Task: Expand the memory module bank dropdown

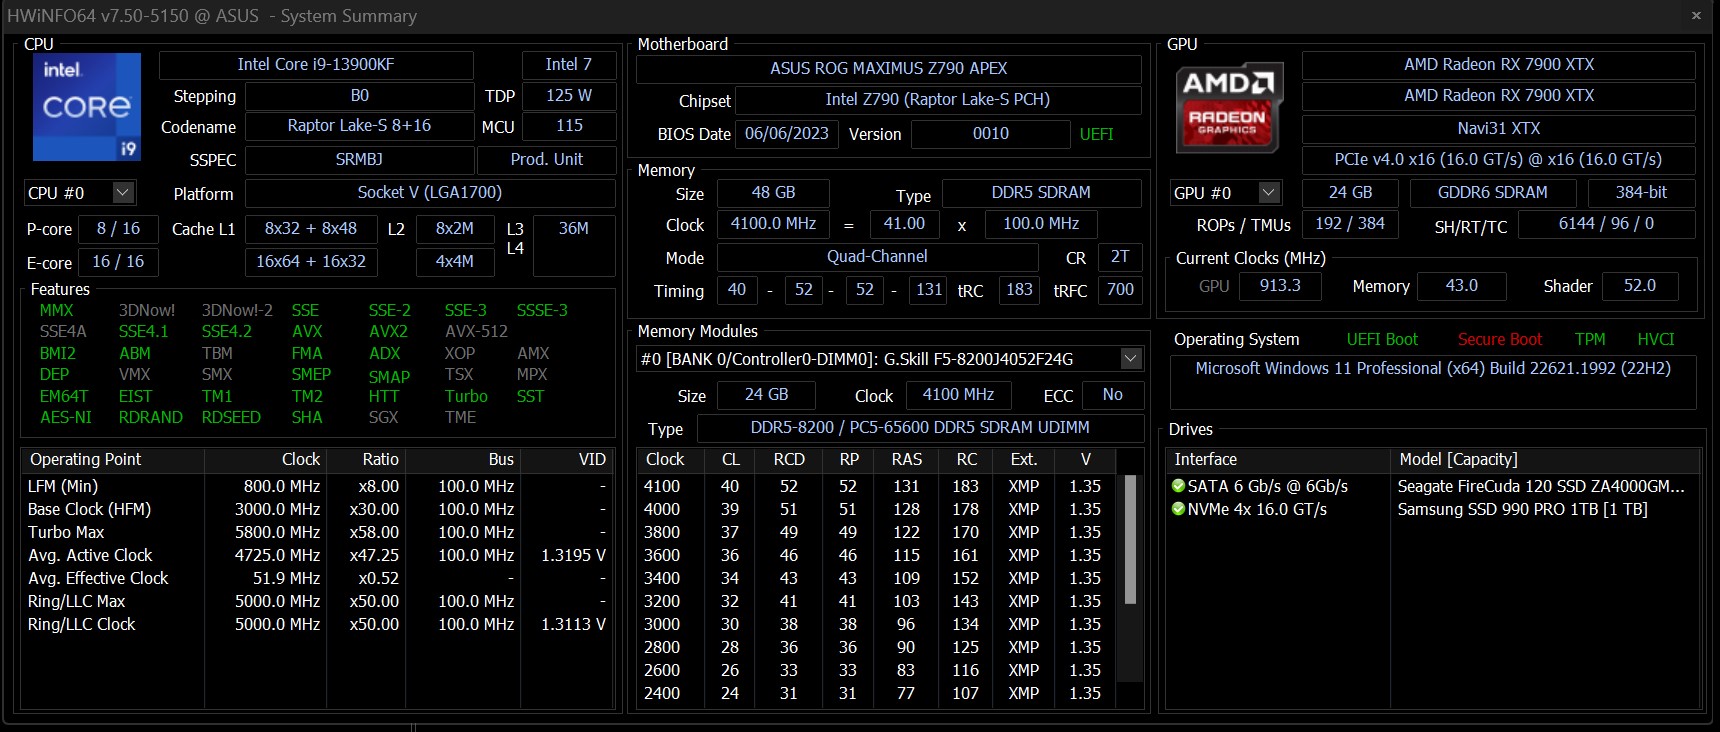Action: pos(1131,358)
